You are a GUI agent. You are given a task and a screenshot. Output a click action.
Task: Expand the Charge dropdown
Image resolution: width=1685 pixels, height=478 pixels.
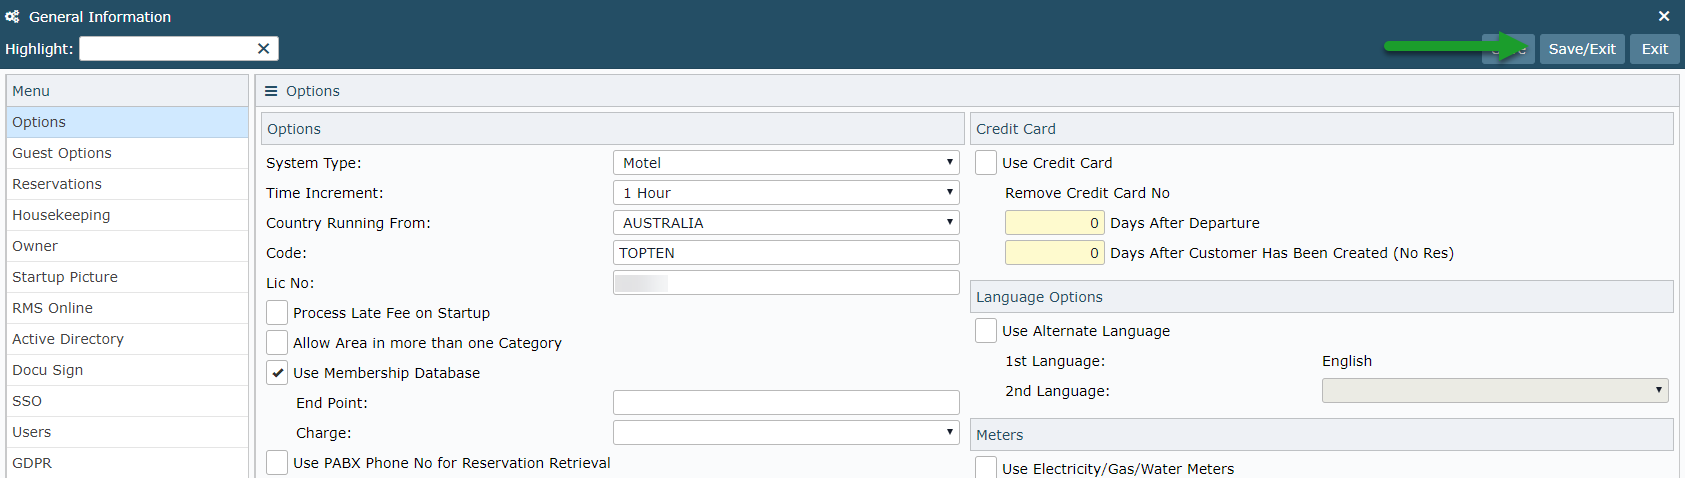pyautogui.click(x=785, y=433)
